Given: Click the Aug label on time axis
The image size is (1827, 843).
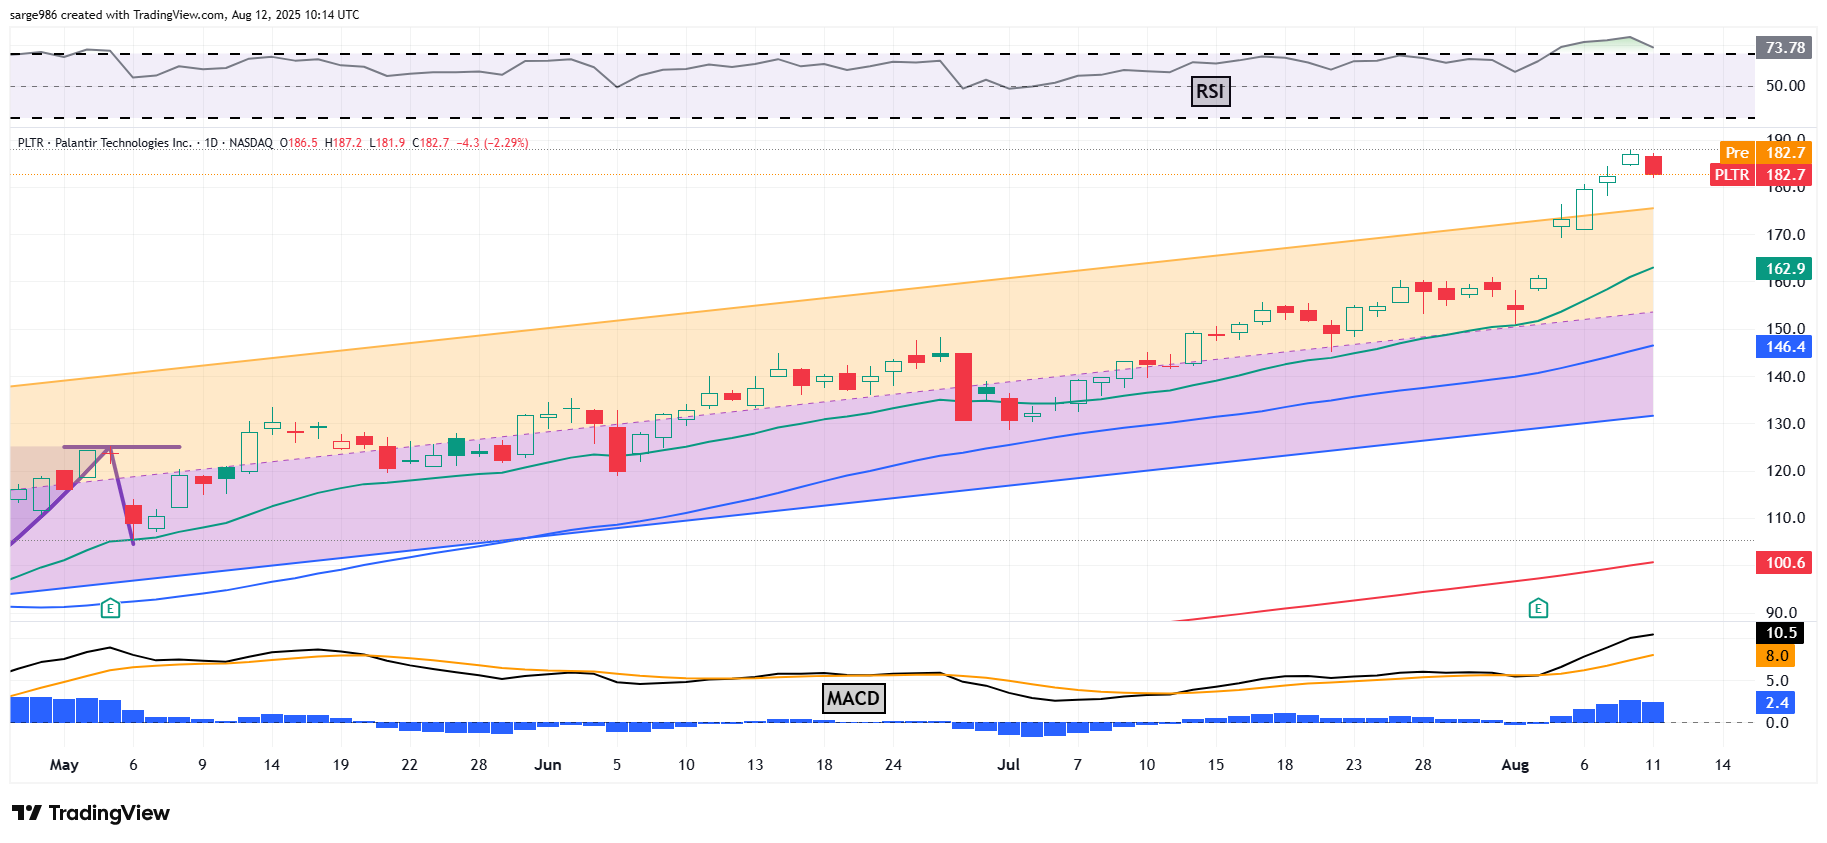Looking at the screenshot, I should (x=1515, y=765).
